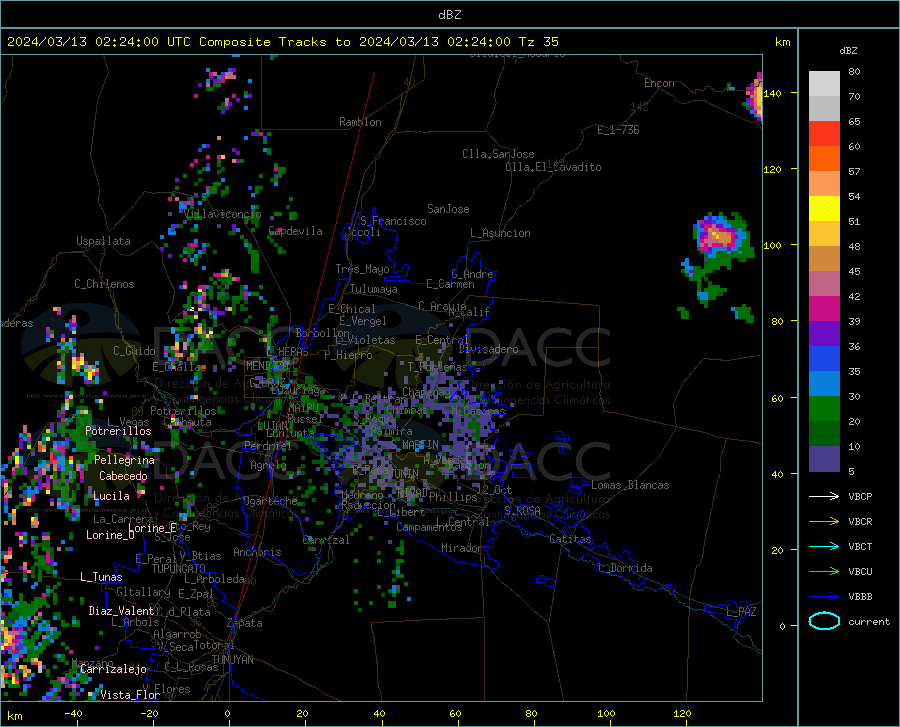Click the 'Anchoris' map label
The width and height of the screenshot is (900, 727).
257,553
